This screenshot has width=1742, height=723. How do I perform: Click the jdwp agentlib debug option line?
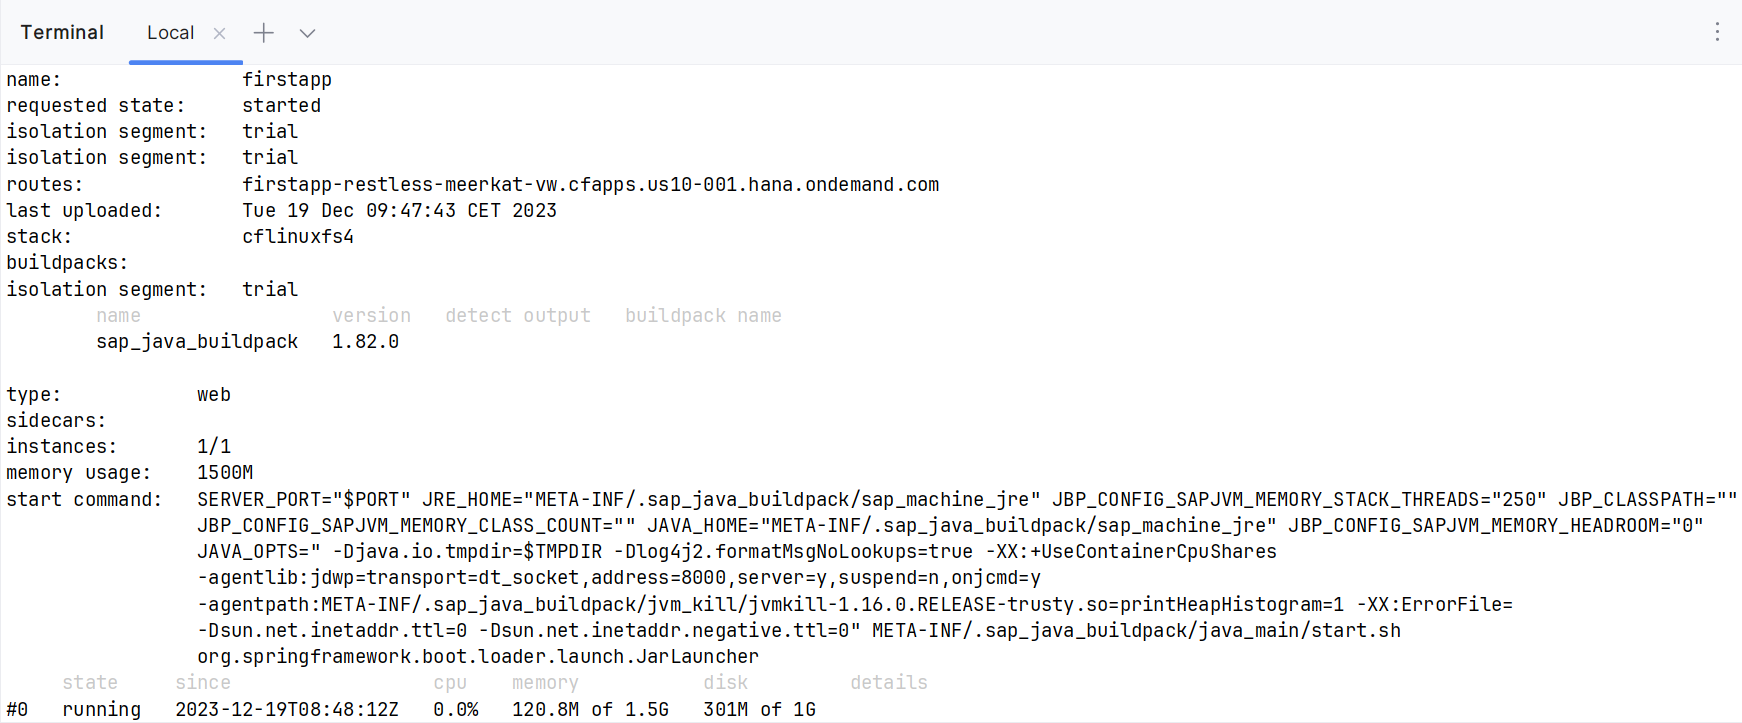619,578
